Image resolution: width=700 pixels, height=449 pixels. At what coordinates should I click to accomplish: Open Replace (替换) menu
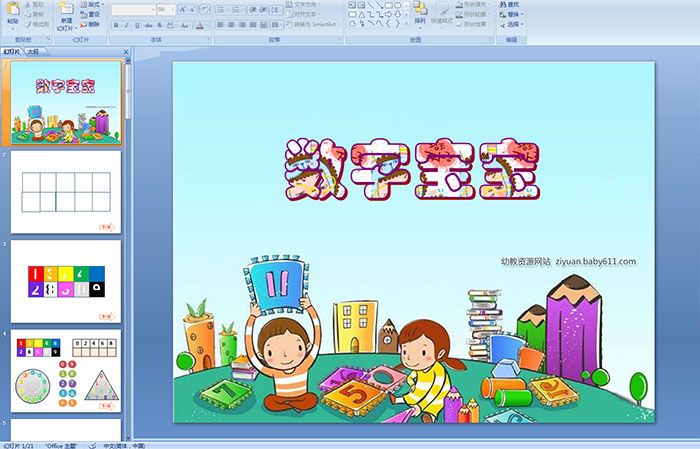pos(512,14)
